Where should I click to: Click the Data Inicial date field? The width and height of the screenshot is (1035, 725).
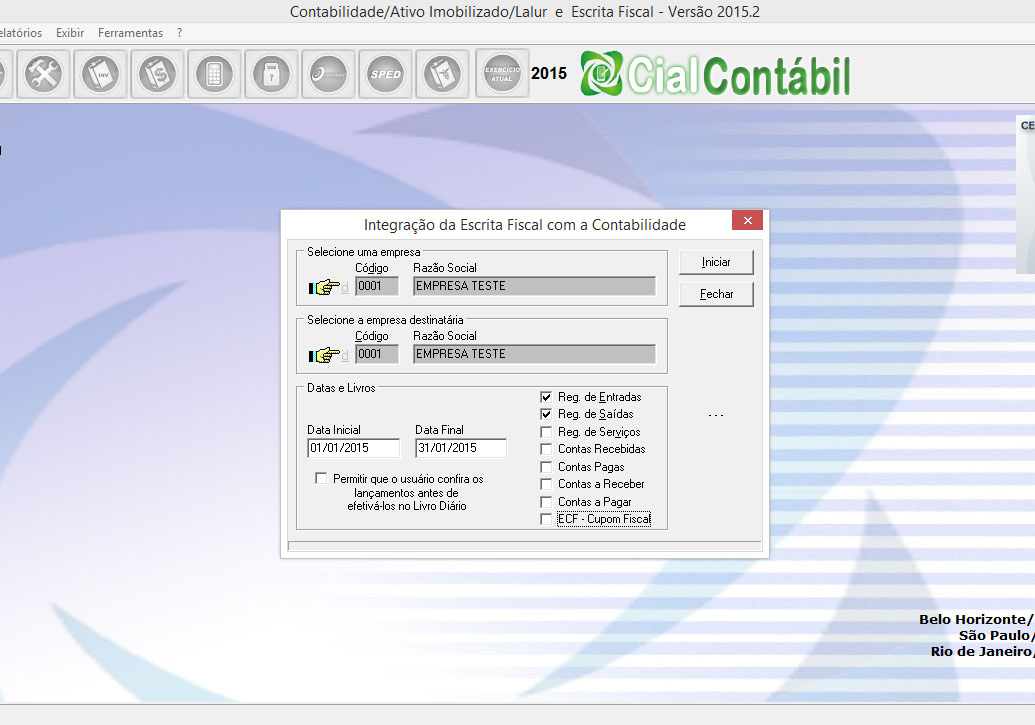[353, 448]
